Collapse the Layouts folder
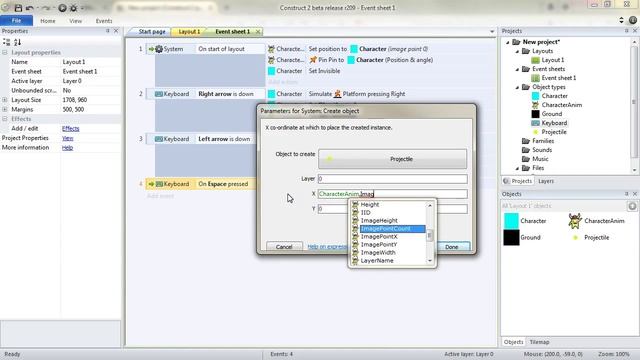The image size is (640, 360). [x=517, y=51]
